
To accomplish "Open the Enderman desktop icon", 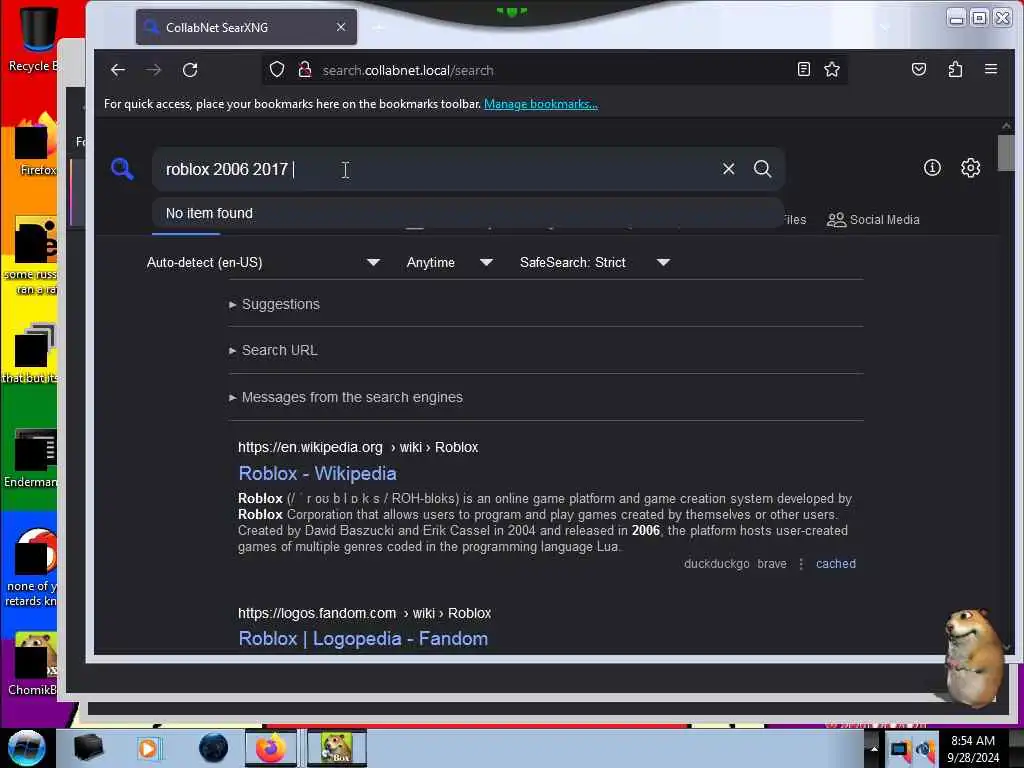I will coord(31,458).
